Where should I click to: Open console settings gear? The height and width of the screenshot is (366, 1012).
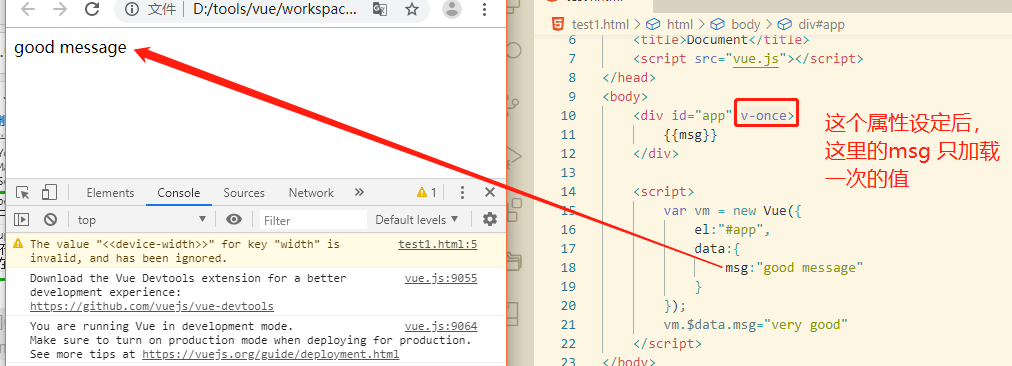point(491,219)
